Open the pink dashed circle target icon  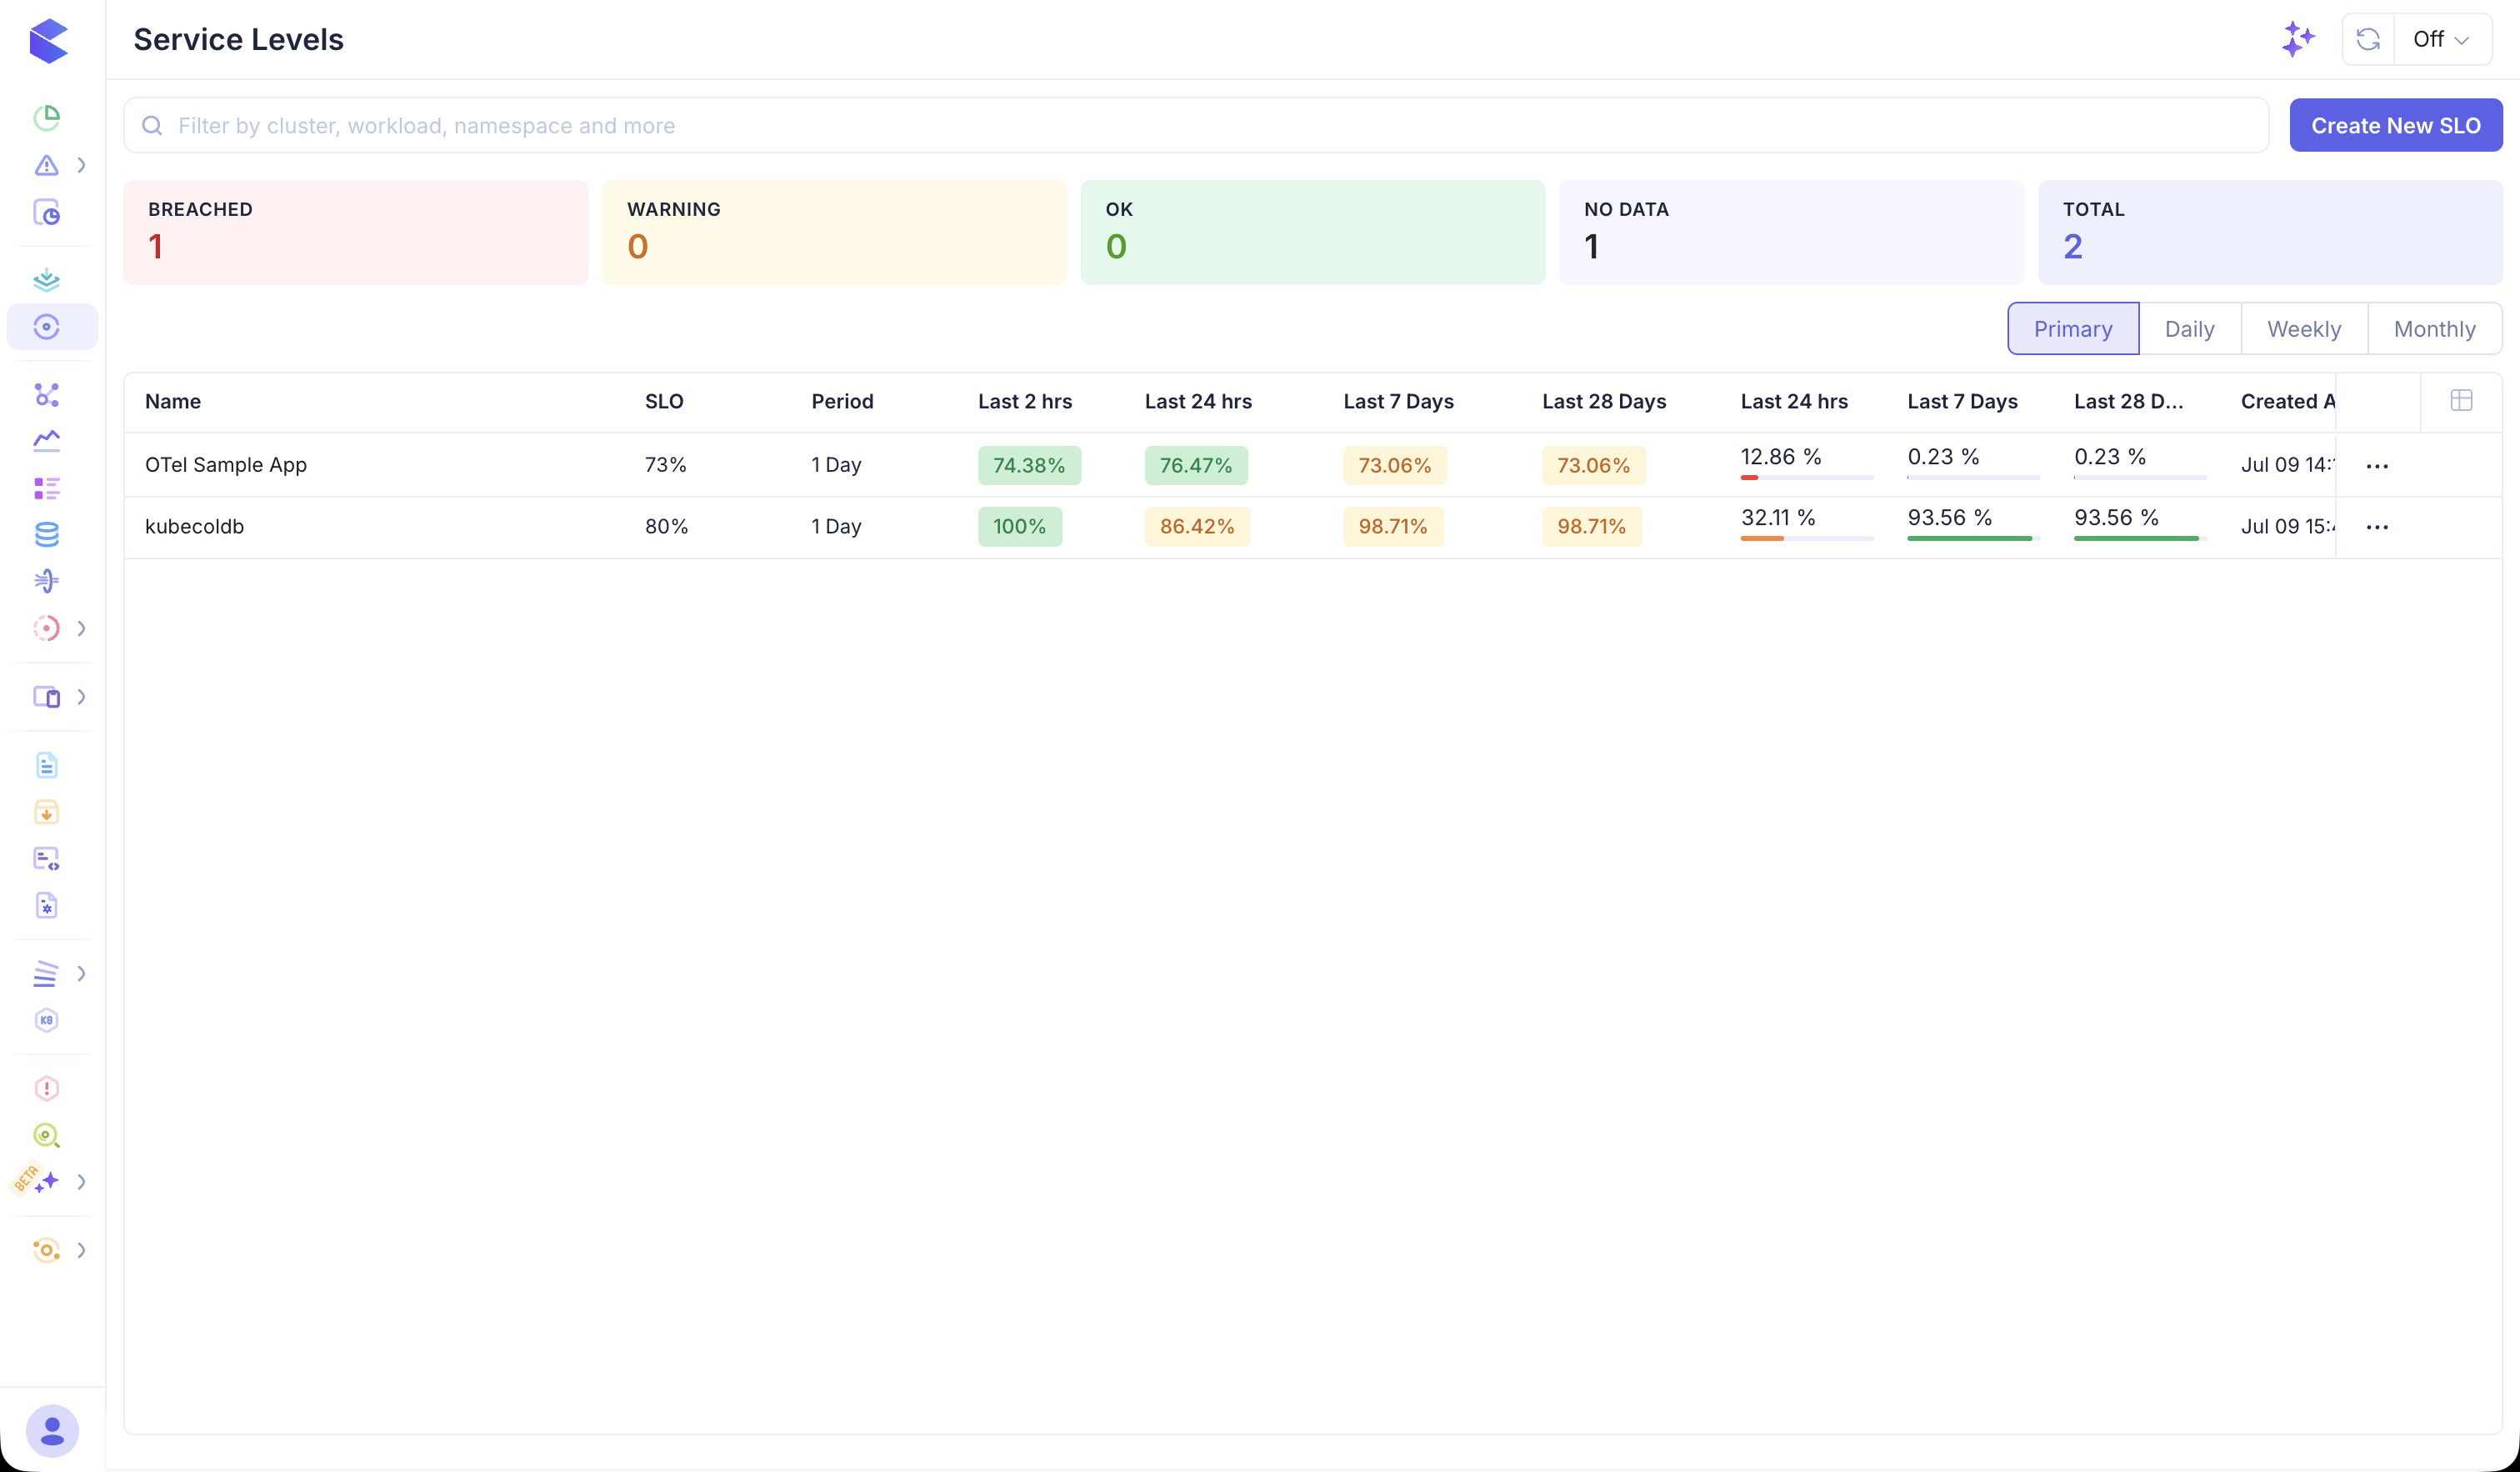point(46,628)
